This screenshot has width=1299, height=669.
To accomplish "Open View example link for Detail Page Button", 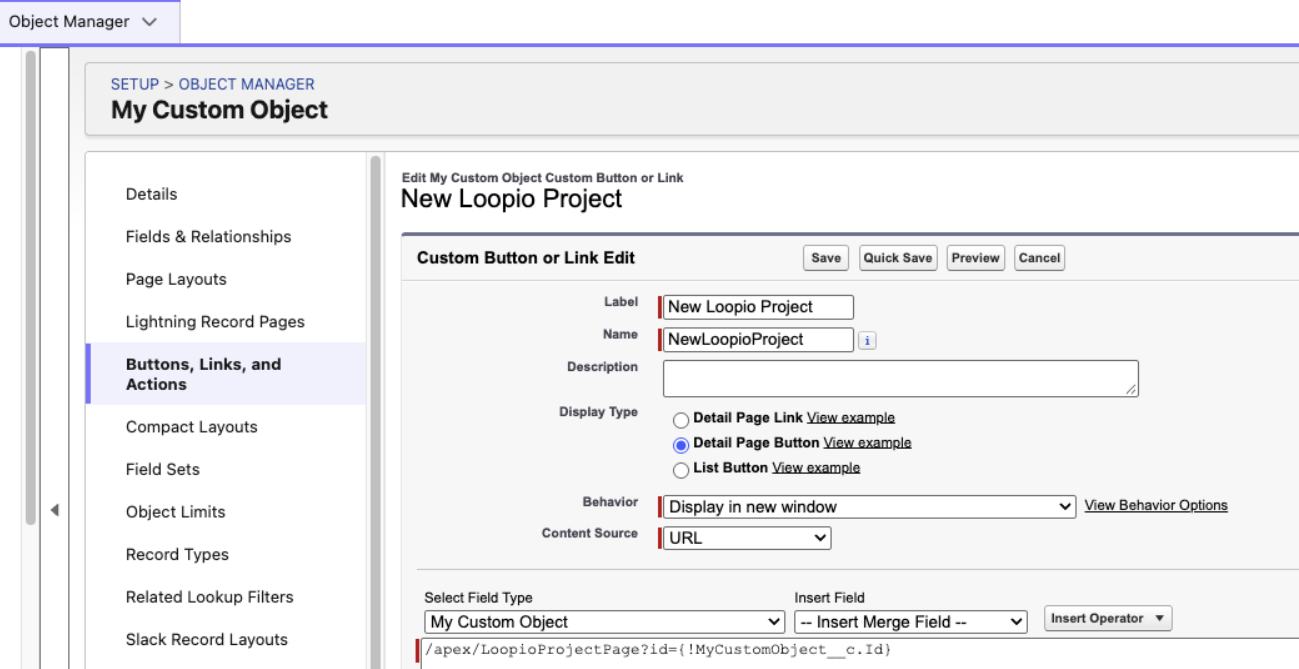I will pos(867,443).
